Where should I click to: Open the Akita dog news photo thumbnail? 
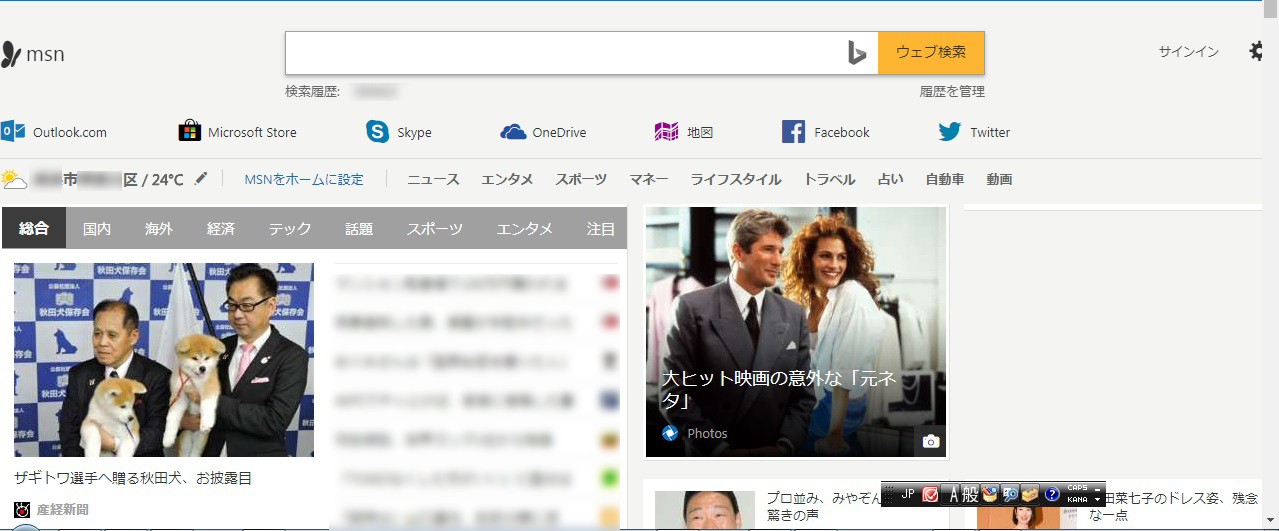coord(164,360)
